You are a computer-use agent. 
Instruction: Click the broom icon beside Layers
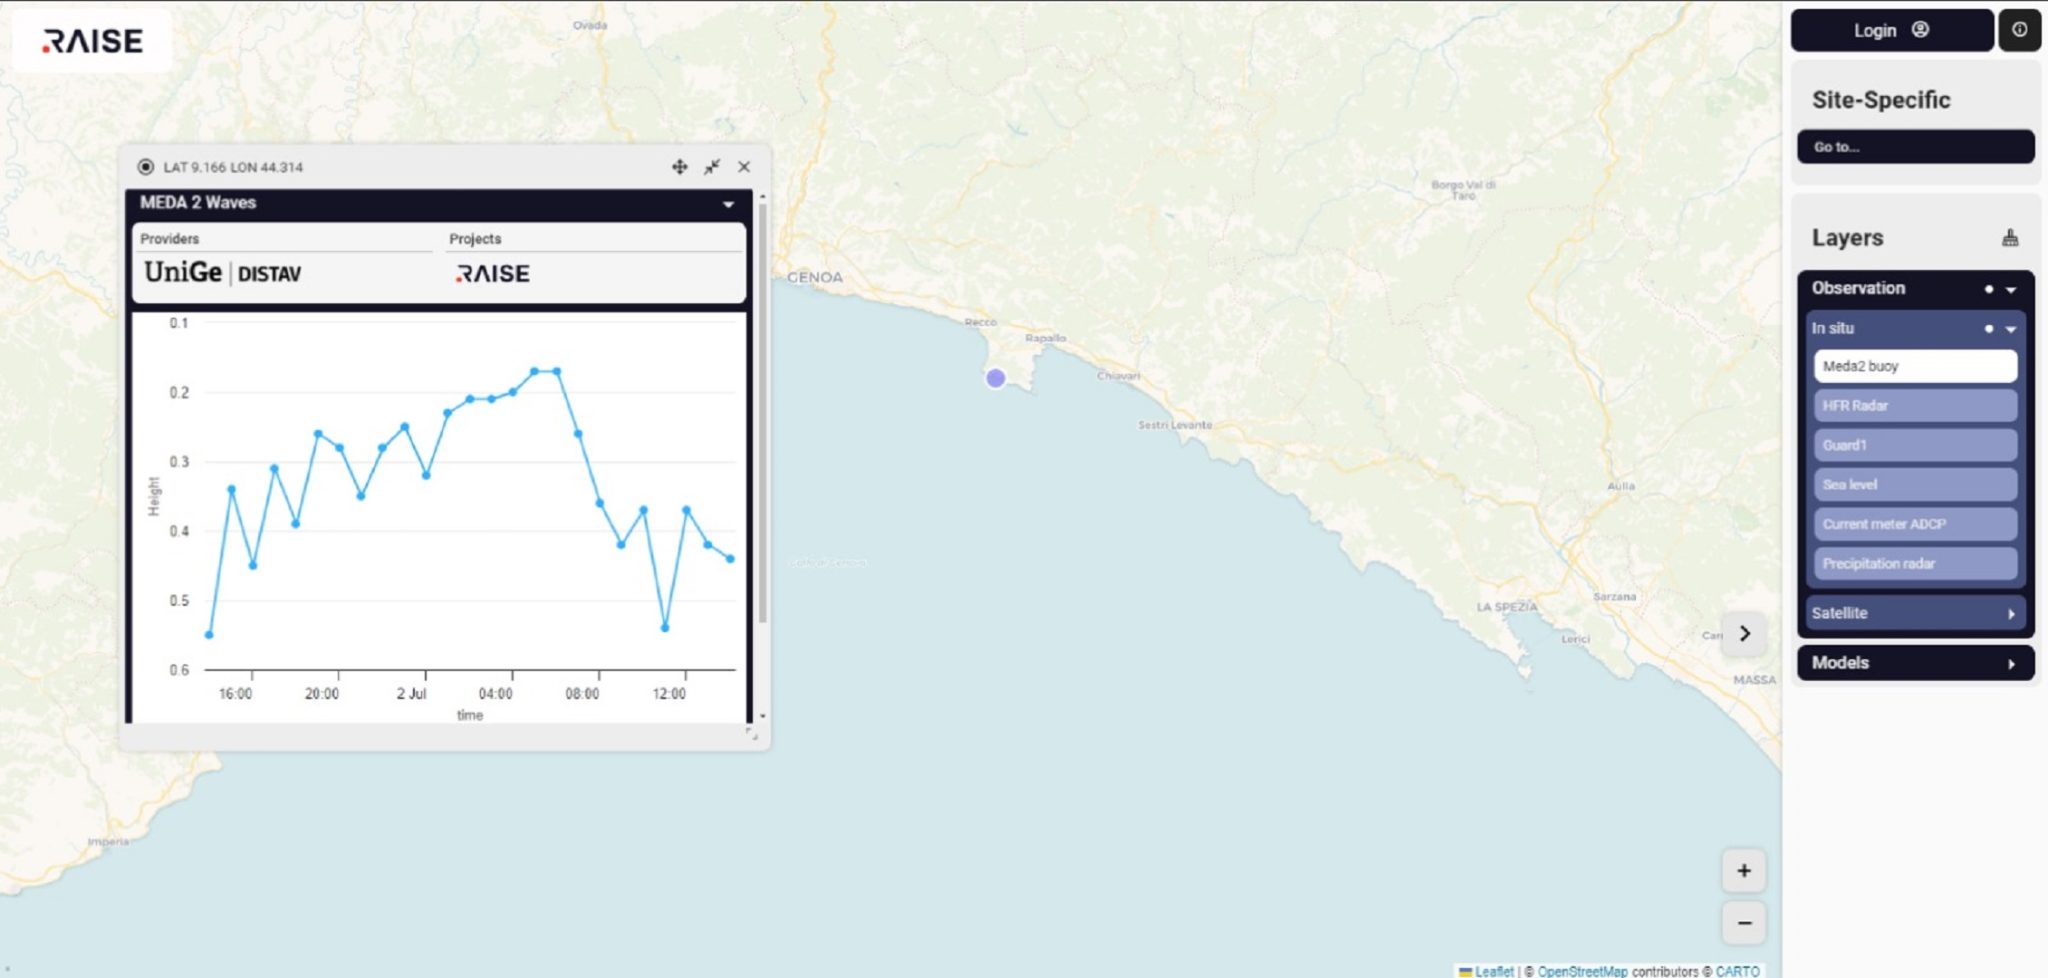(2010, 237)
